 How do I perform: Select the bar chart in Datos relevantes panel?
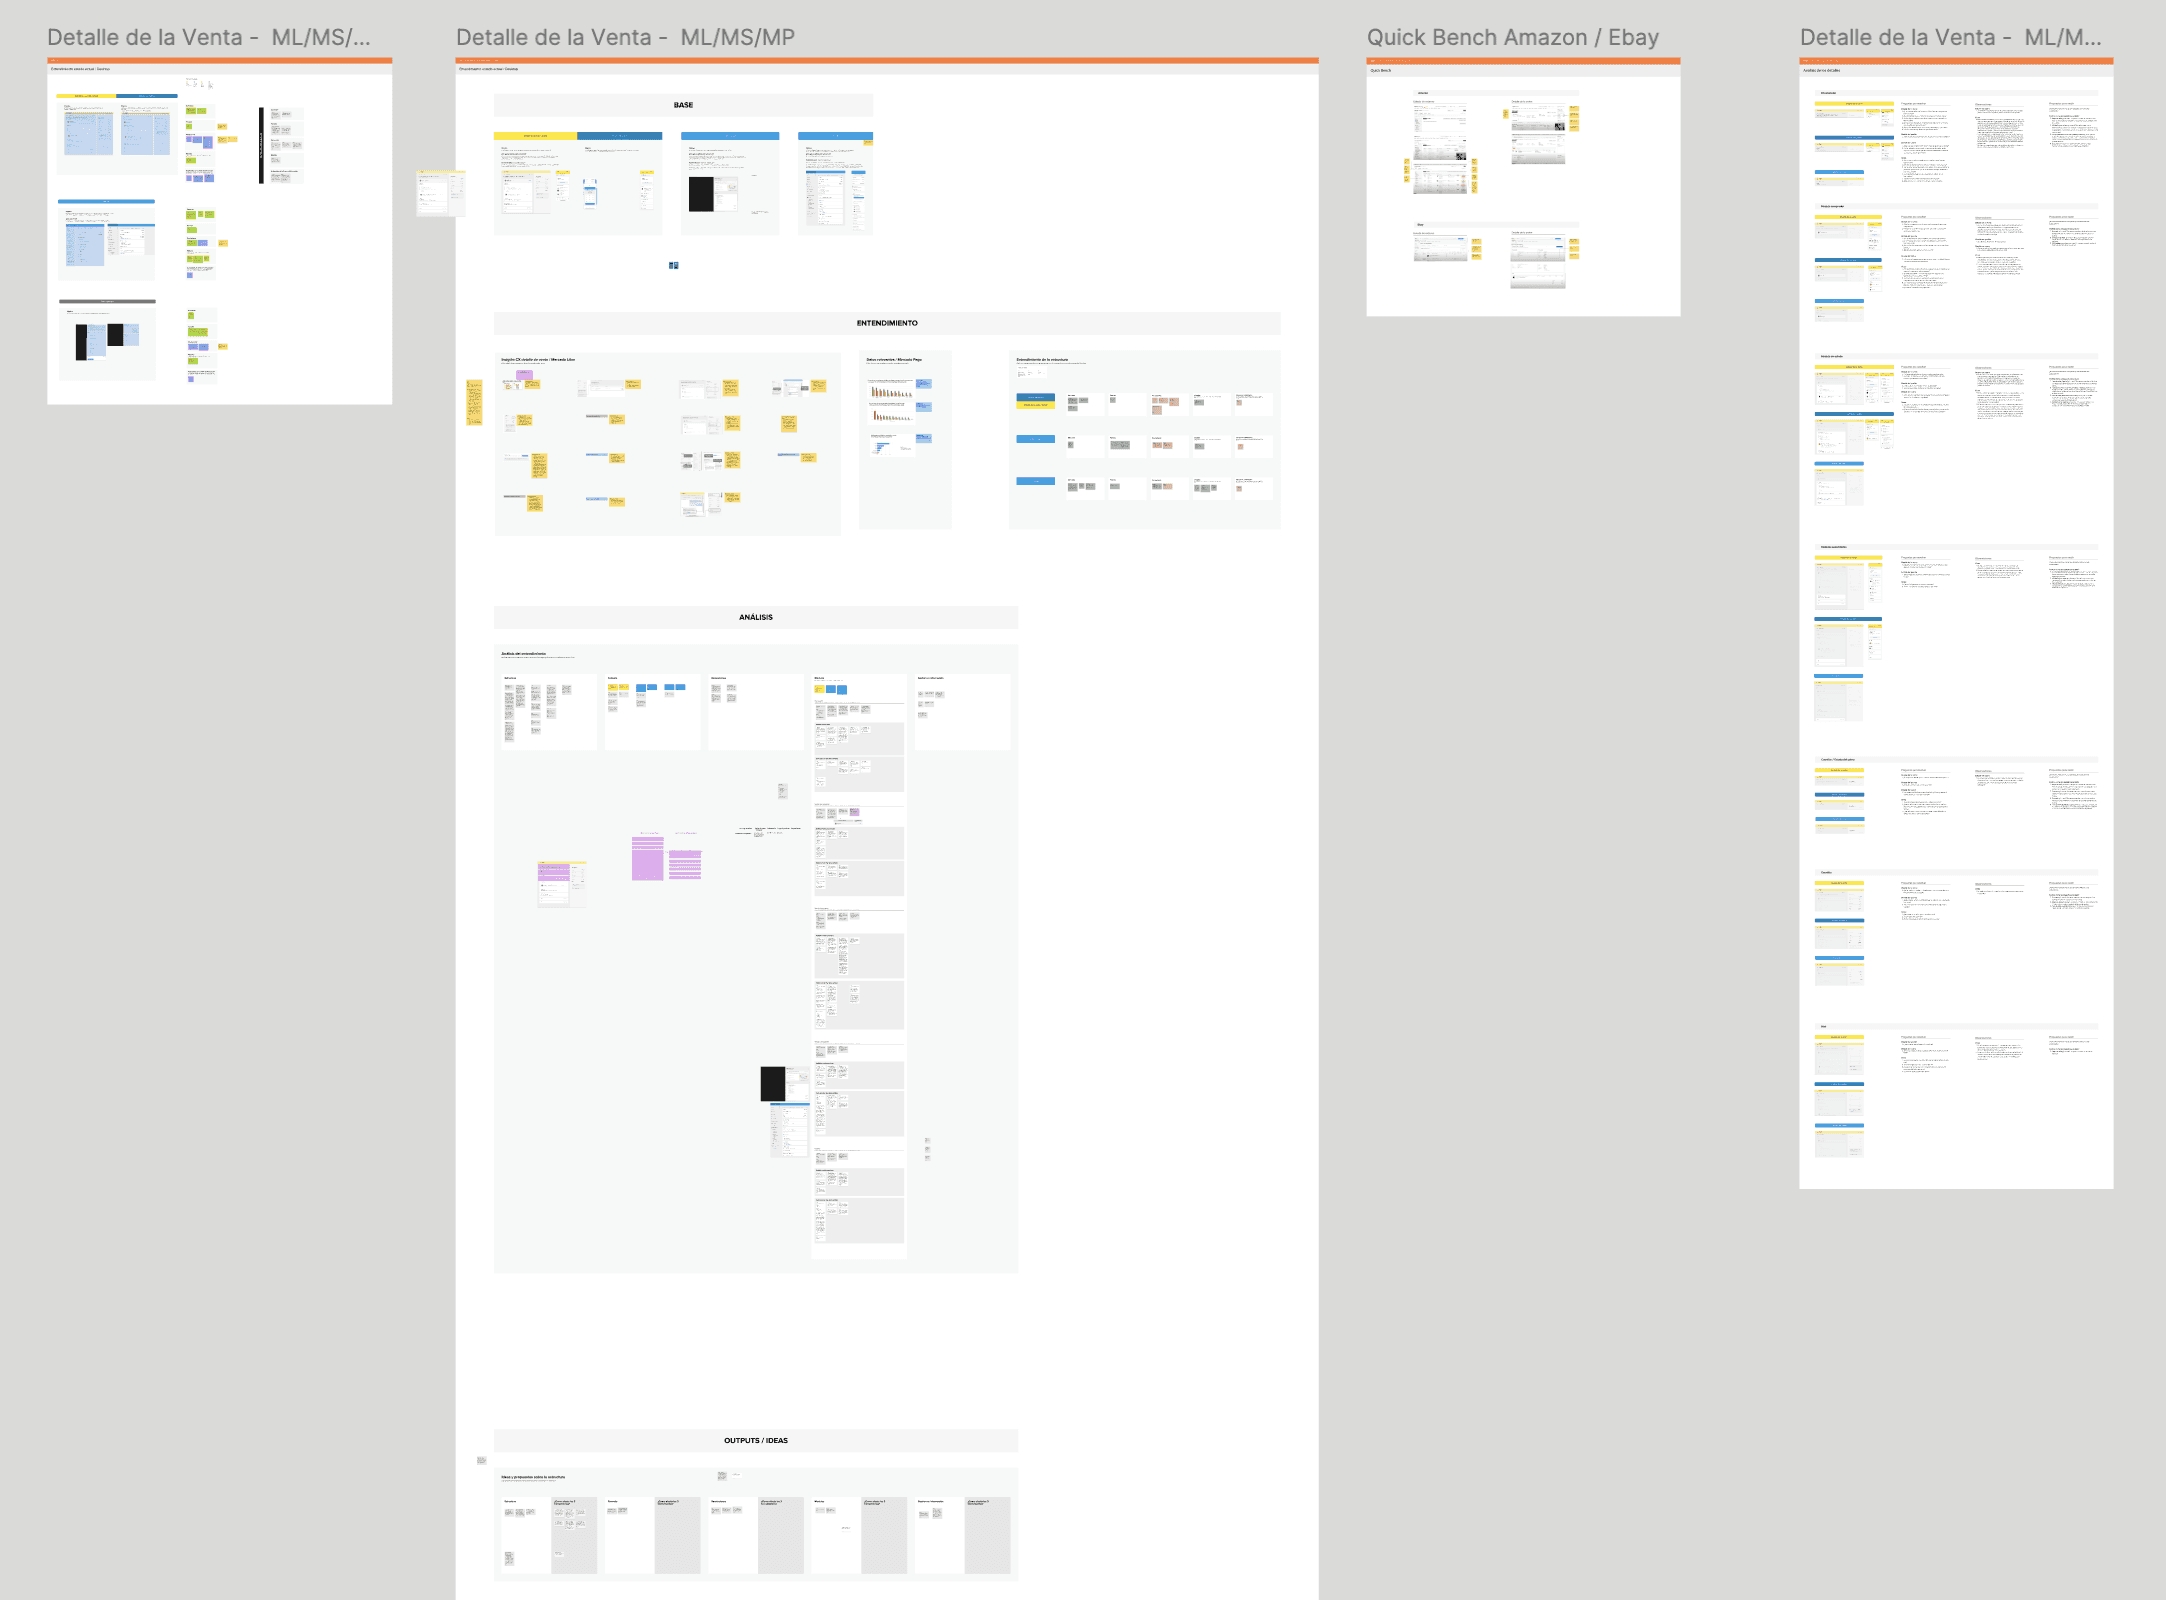tap(891, 391)
